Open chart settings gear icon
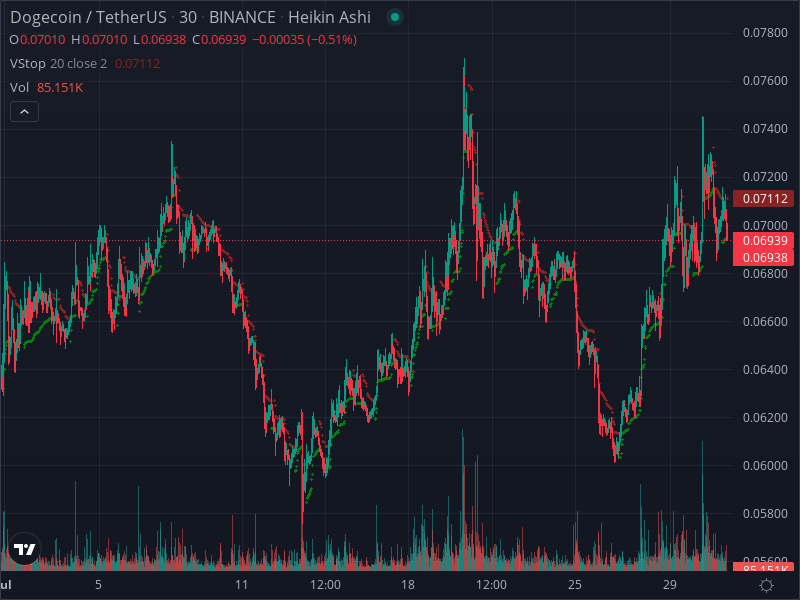The image size is (800, 600). pos(766,585)
